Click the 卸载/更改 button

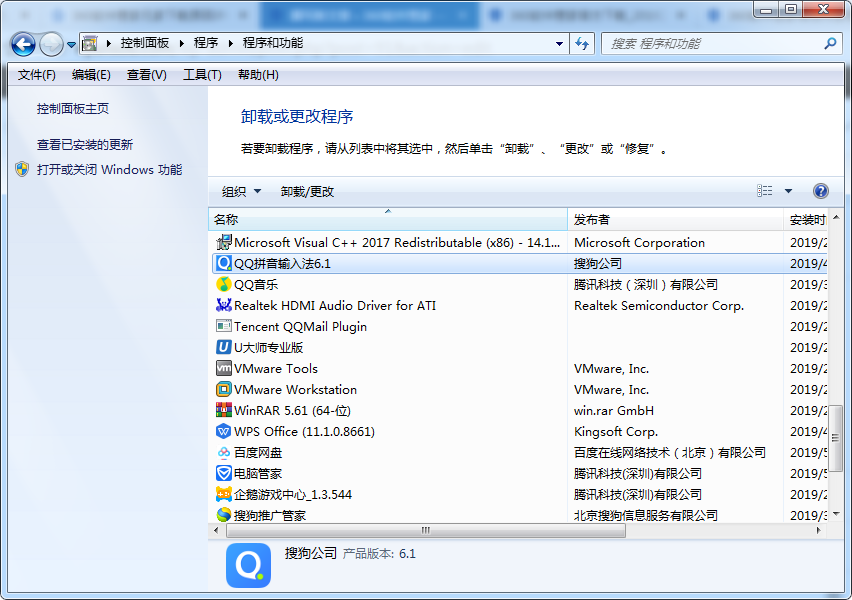point(307,191)
